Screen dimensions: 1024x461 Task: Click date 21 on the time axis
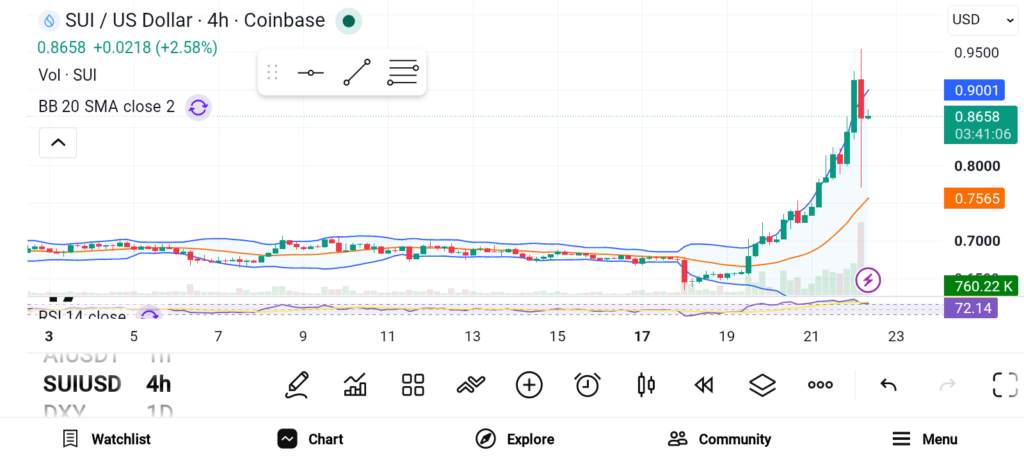(812, 337)
